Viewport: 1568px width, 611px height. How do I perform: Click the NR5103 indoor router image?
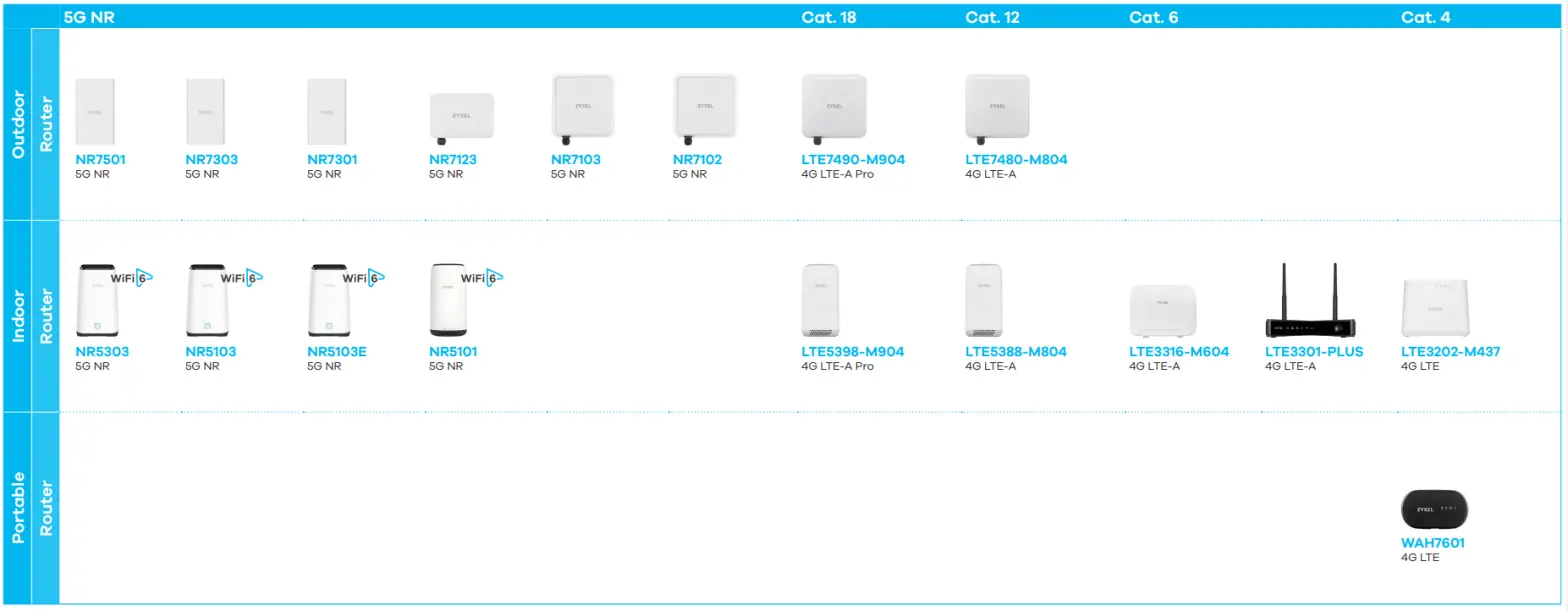[x=207, y=300]
